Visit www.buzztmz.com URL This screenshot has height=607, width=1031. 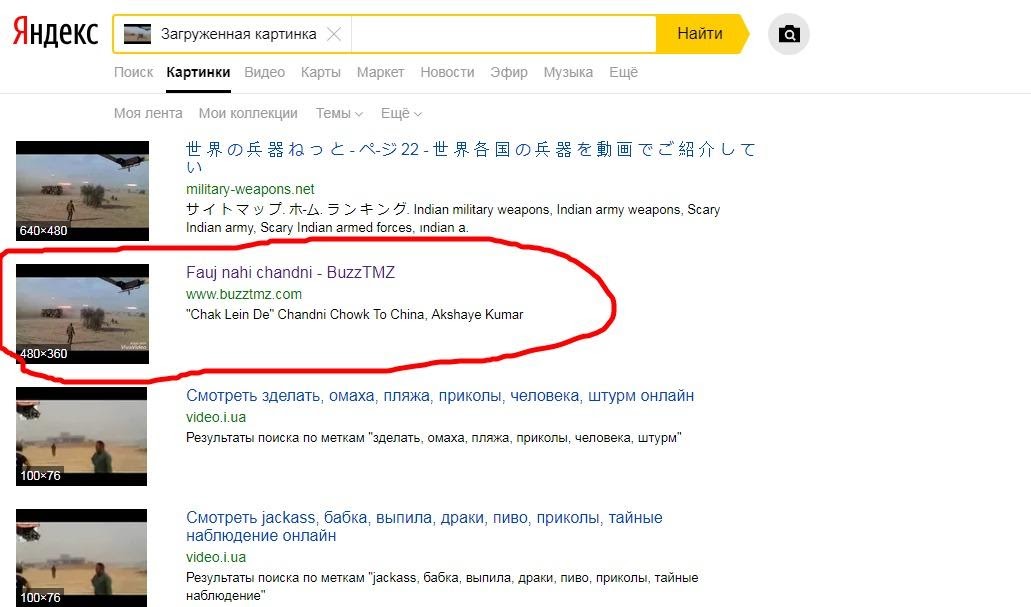pos(244,294)
